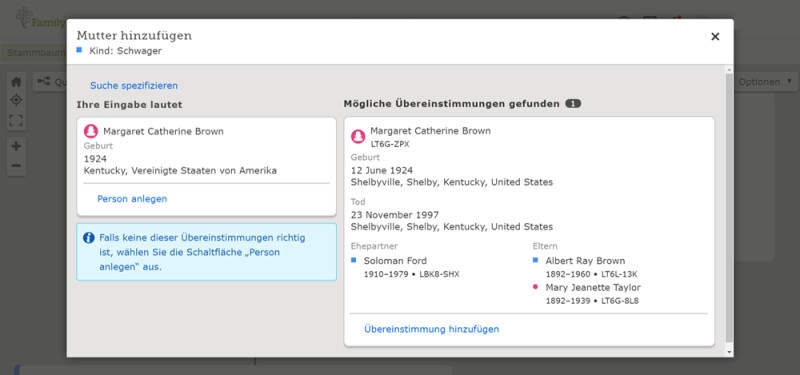
Task: Click Person anlegen link
Action: pos(132,199)
